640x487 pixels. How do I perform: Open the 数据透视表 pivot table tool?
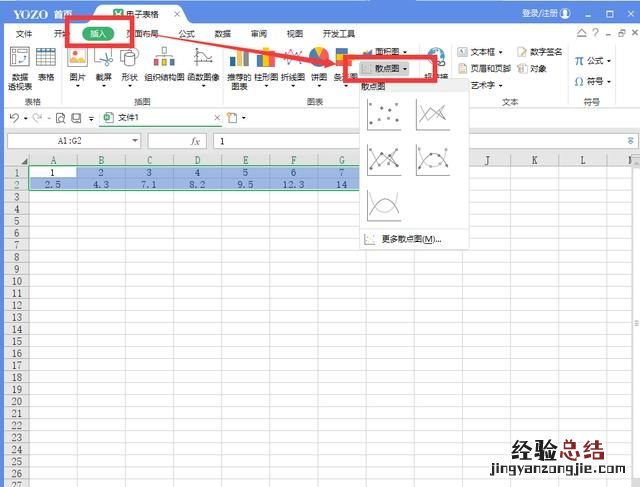(x=20, y=68)
